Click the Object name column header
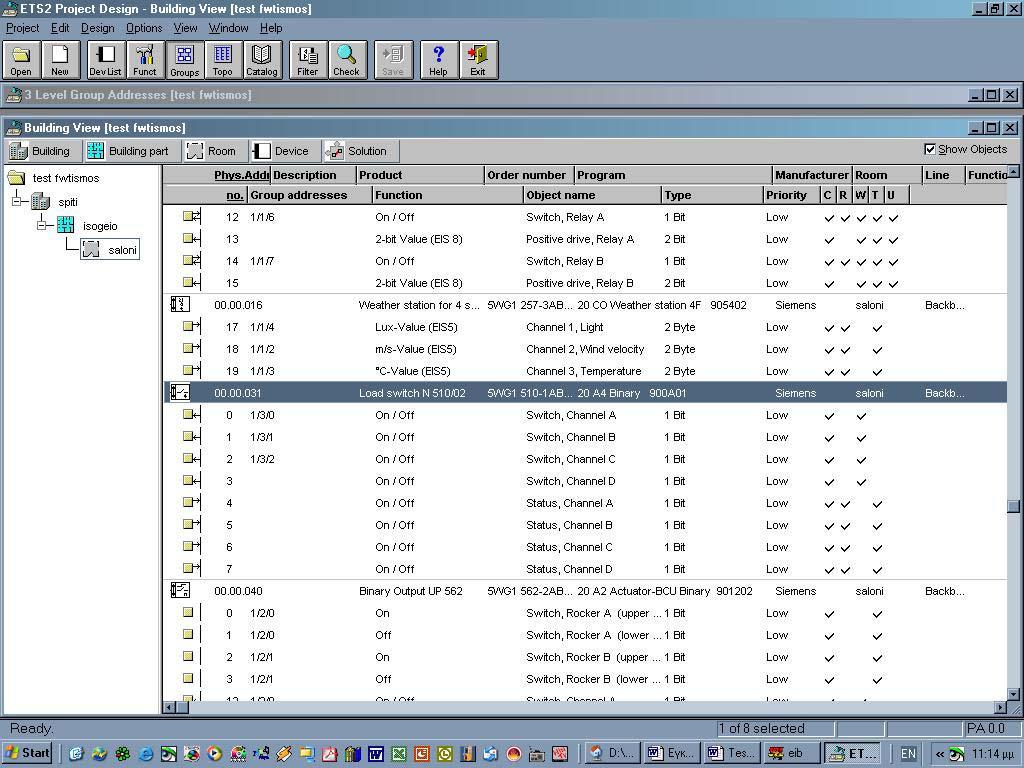The image size is (1024, 768). [x=592, y=195]
